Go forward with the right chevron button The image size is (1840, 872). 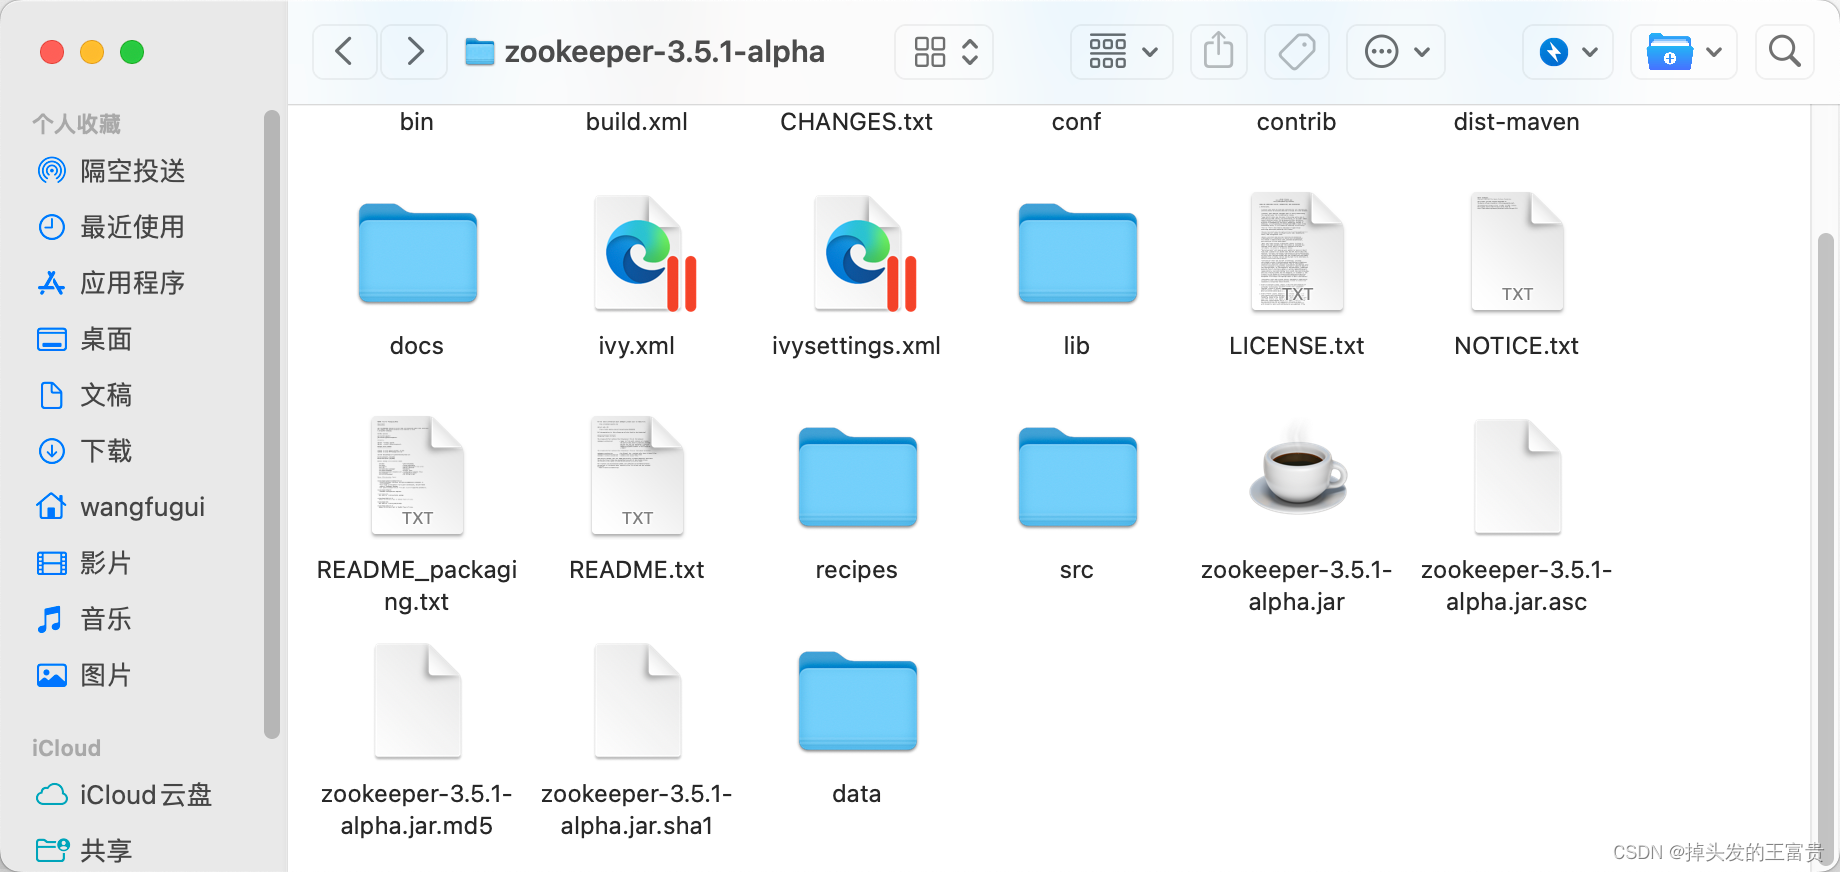tap(414, 51)
